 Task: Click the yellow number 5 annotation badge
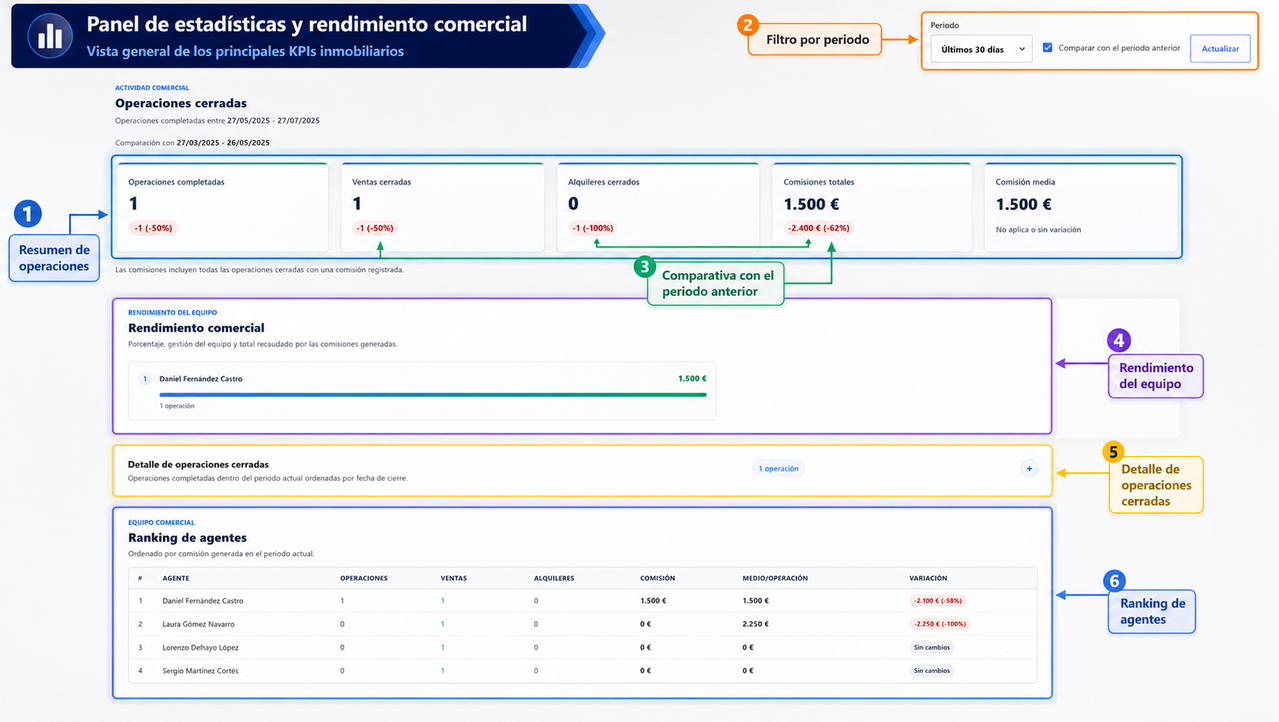(x=1113, y=452)
